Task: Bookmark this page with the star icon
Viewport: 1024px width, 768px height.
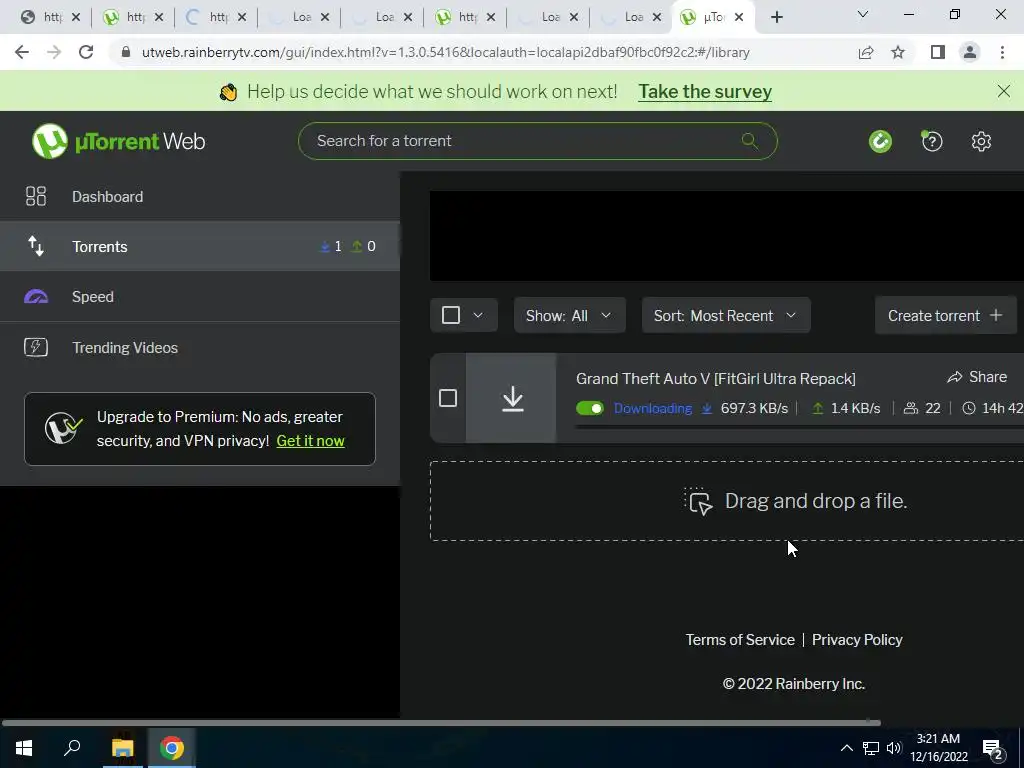Action: [x=898, y=52]
